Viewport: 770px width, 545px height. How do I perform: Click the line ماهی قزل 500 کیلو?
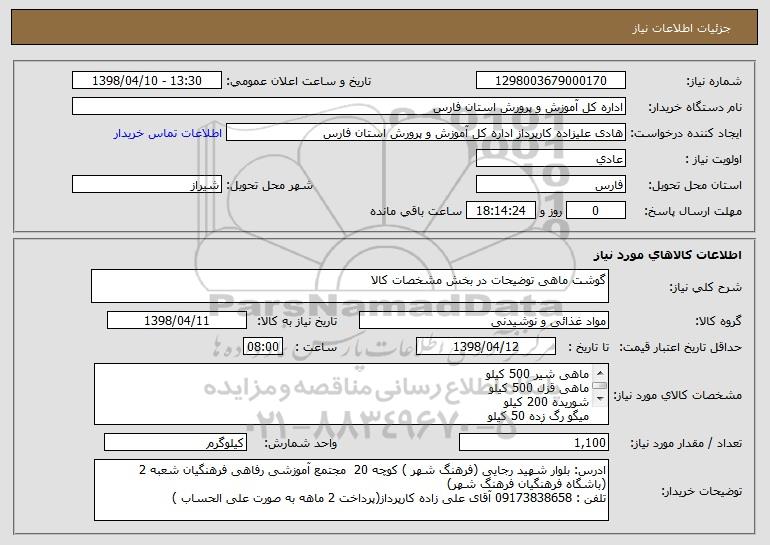[x=539, y=388]
